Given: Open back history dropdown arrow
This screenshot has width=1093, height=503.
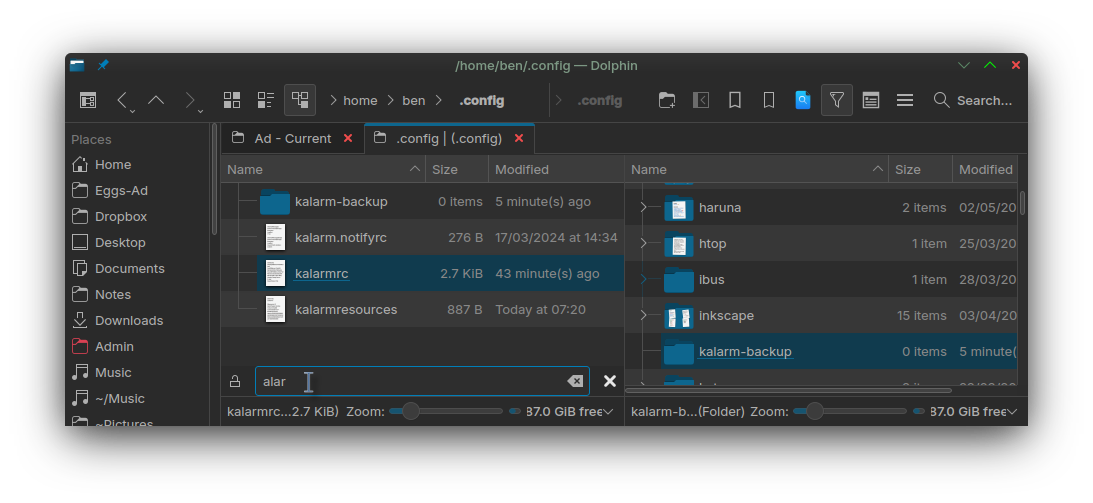Looking at the screenshot, I should [x=132, y=111].
